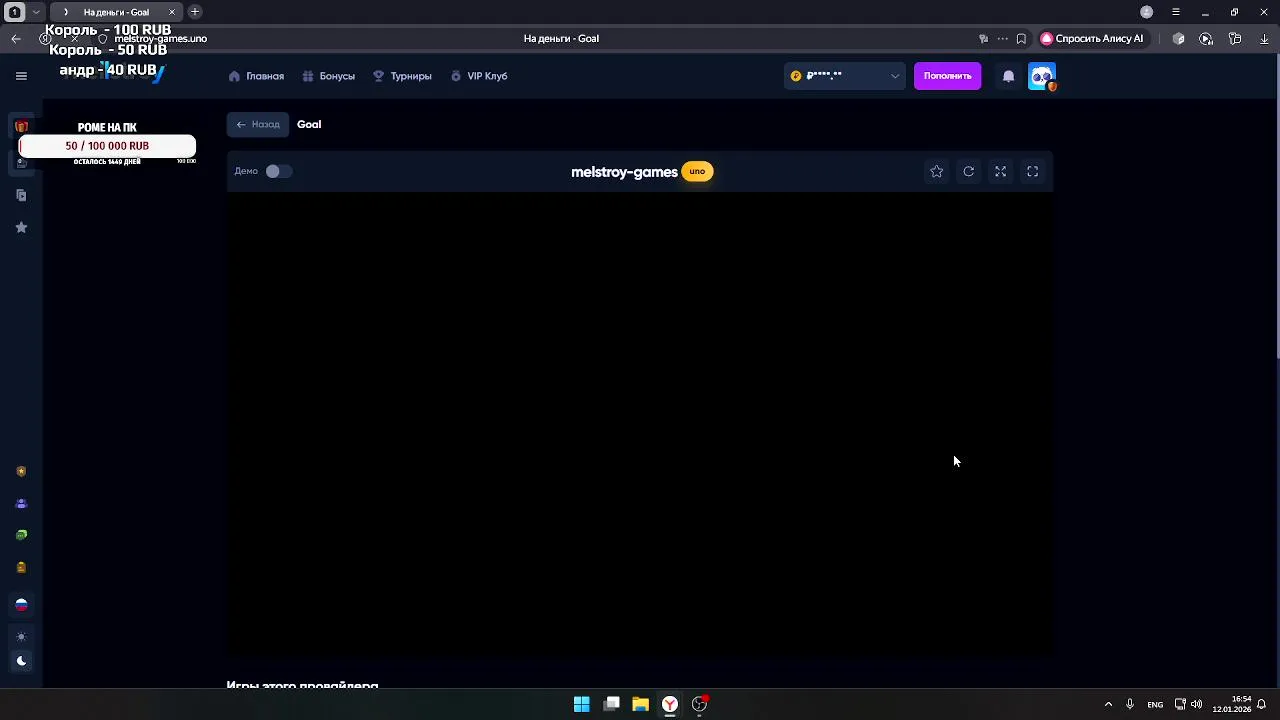Open the browser main menu lines icon
1280x720 pixels.
pyautogui.click(x=1176, y=12)
